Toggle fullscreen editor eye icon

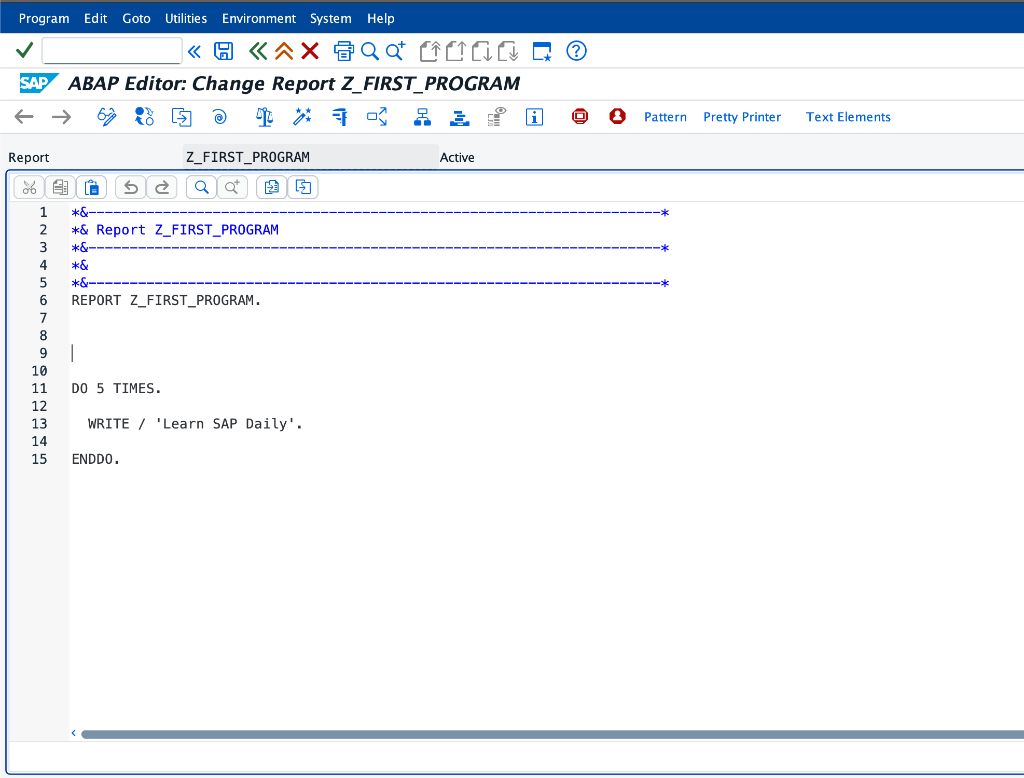pyautogui.click(x=497, y=117)
